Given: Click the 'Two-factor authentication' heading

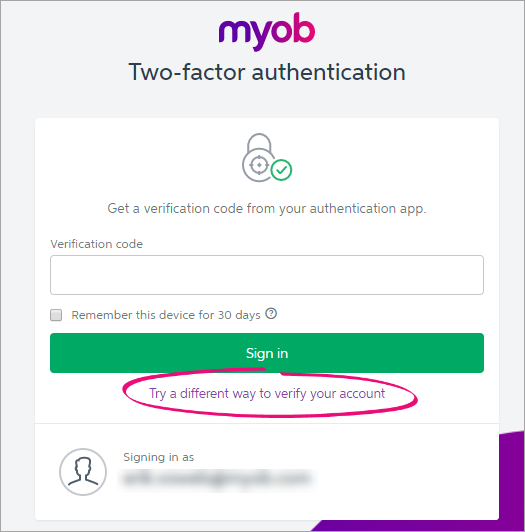Looking at the screenshot, I should coord(267,72).
